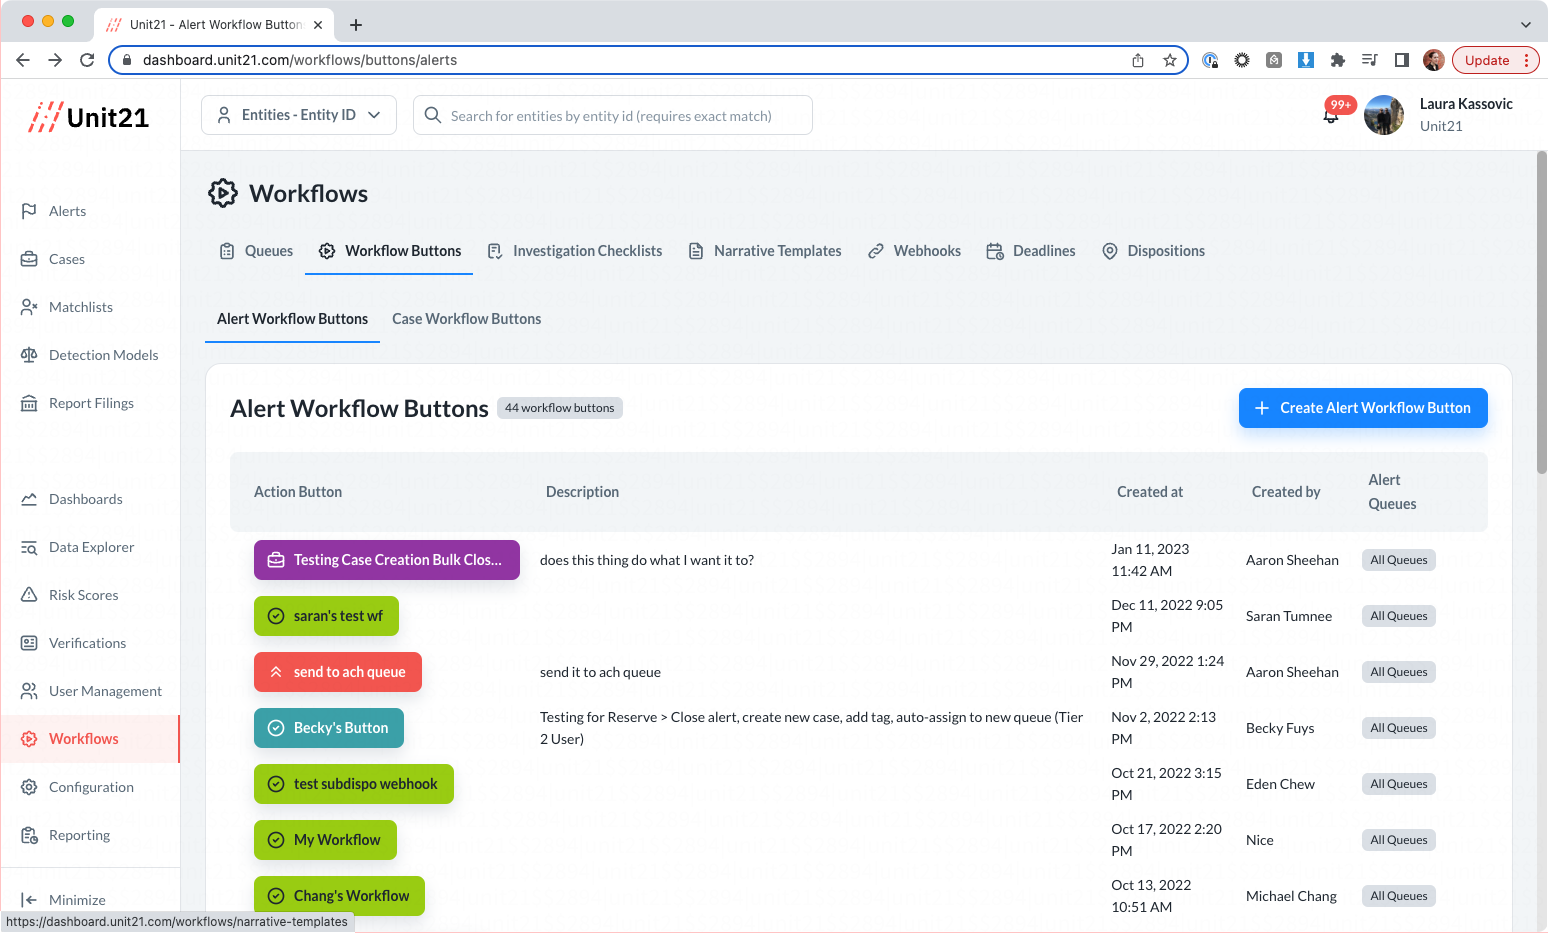
Task: Click All Queues tag for Aaron Sheehan Jan 11
Action: (1399, 560)
